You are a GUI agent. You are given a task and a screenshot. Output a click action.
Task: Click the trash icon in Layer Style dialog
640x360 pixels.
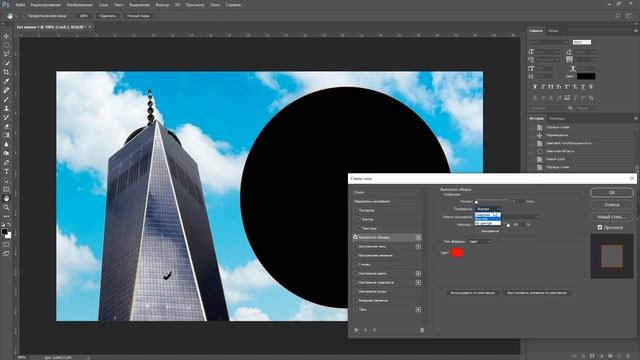click(422, 330)
